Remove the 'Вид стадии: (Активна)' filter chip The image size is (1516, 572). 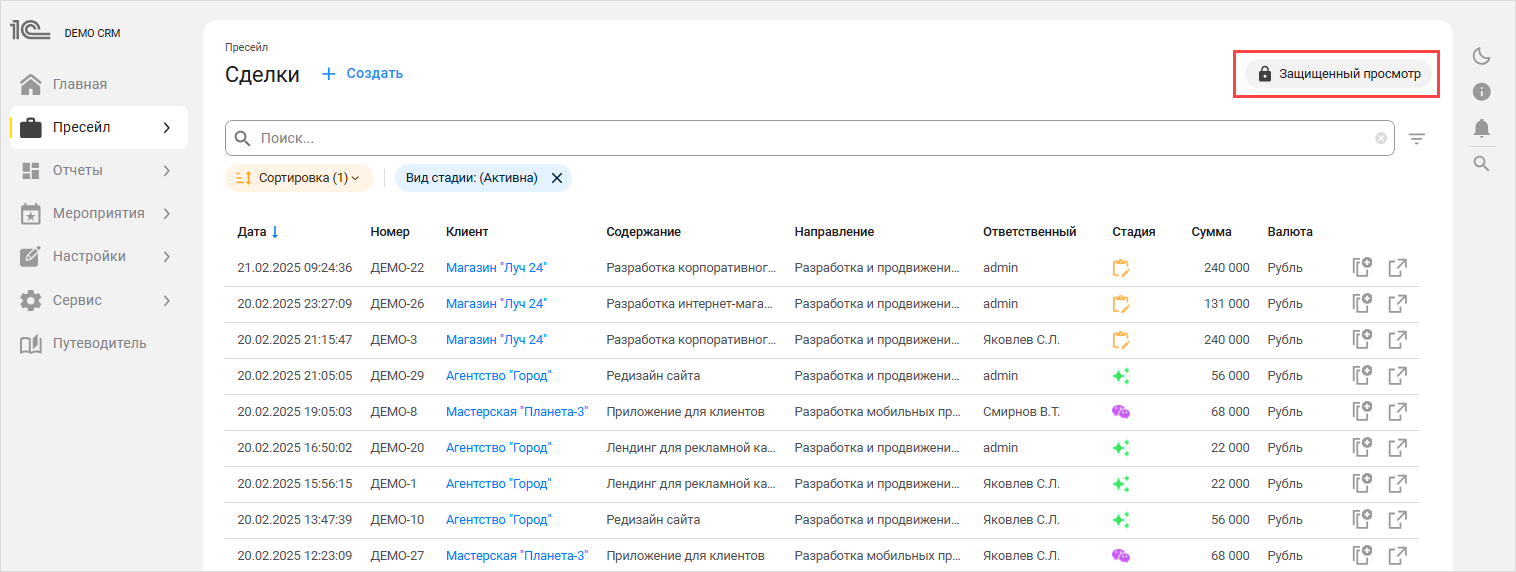click(x=557, y=178)
